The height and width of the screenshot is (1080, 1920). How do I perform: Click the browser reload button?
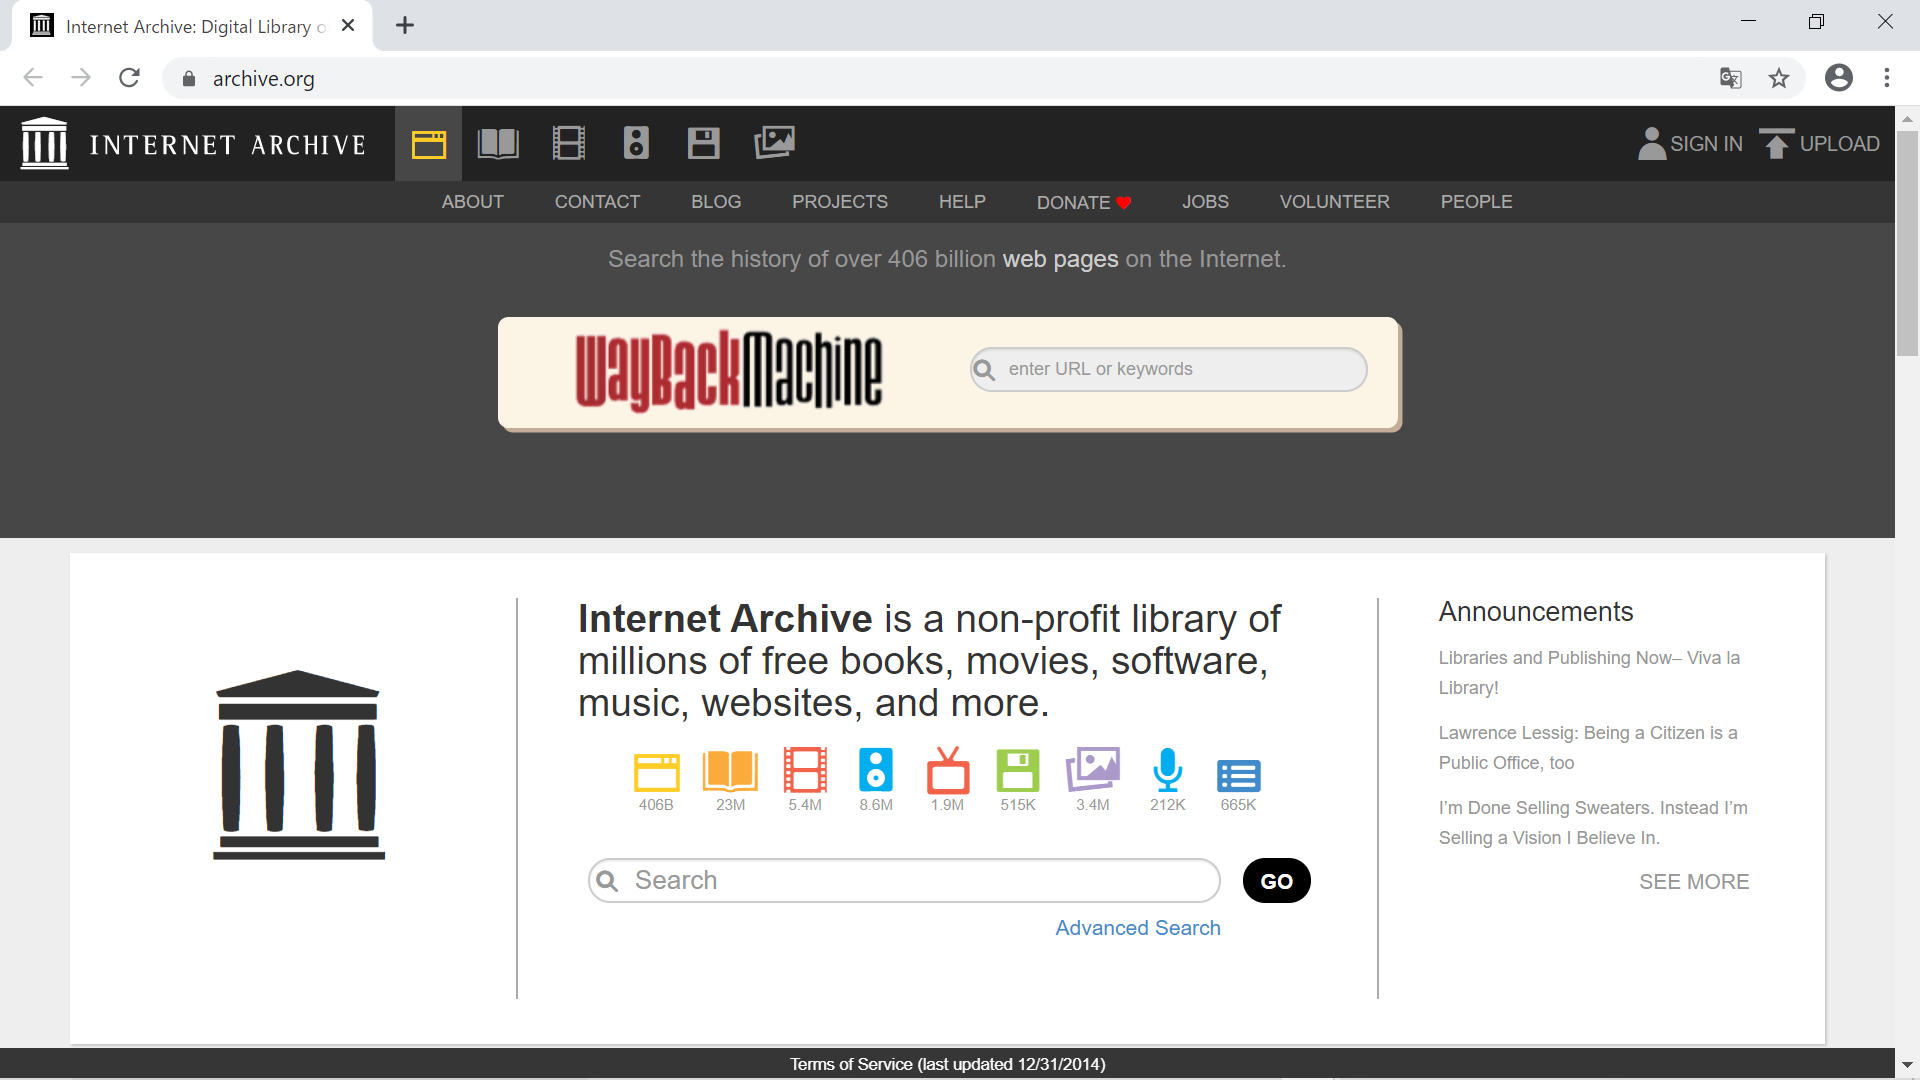129,78
